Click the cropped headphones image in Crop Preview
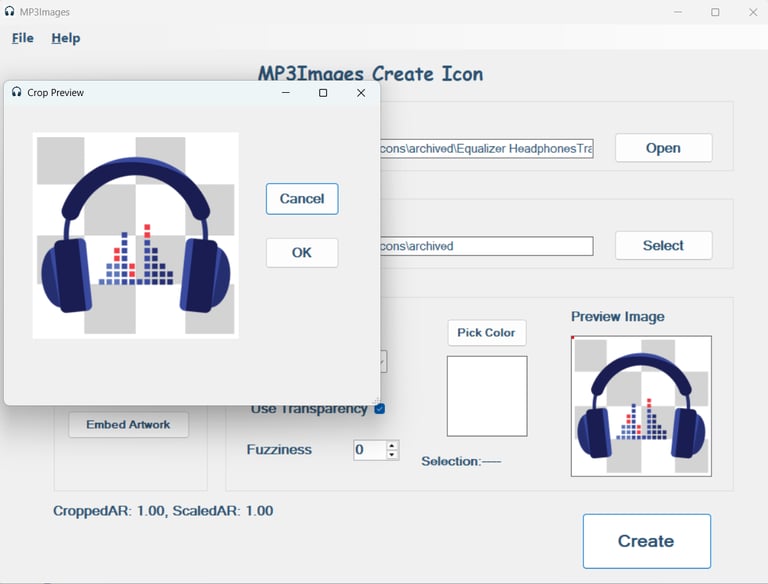The width and height of the screenshot is (768, 584). (136, 235)
